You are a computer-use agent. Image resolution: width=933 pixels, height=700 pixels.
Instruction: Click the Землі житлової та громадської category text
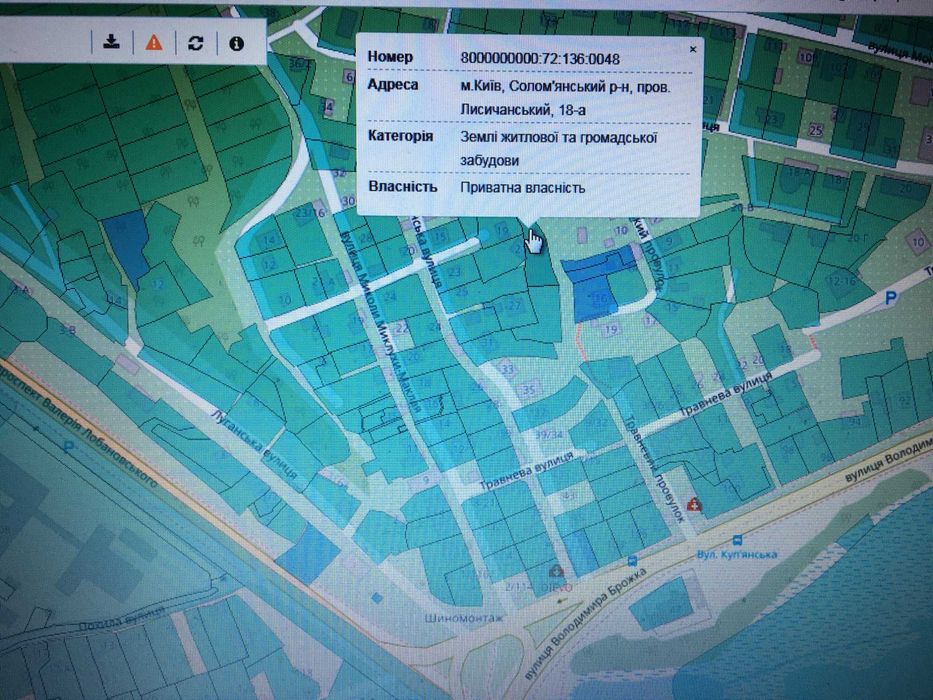click(x=558, y=138)
